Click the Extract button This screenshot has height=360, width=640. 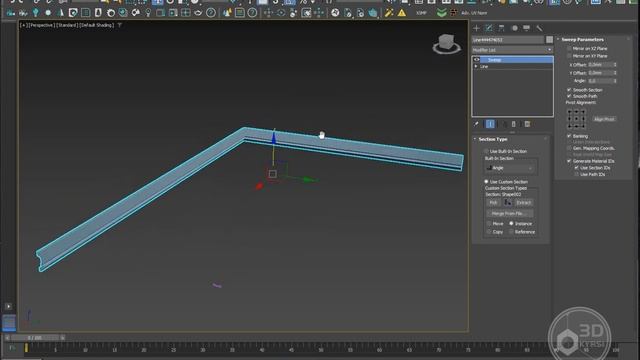tap(524, 202)
